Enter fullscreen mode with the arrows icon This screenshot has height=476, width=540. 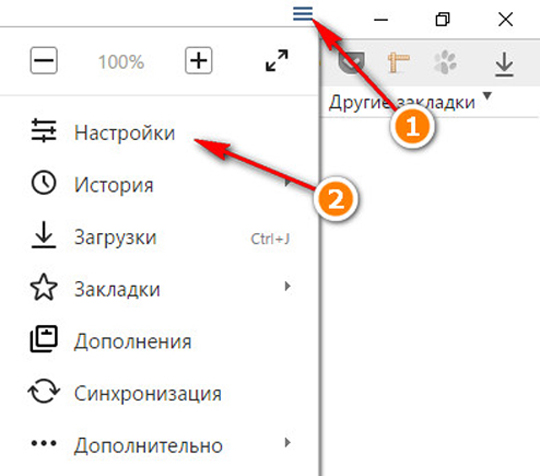tap(277, 61)
